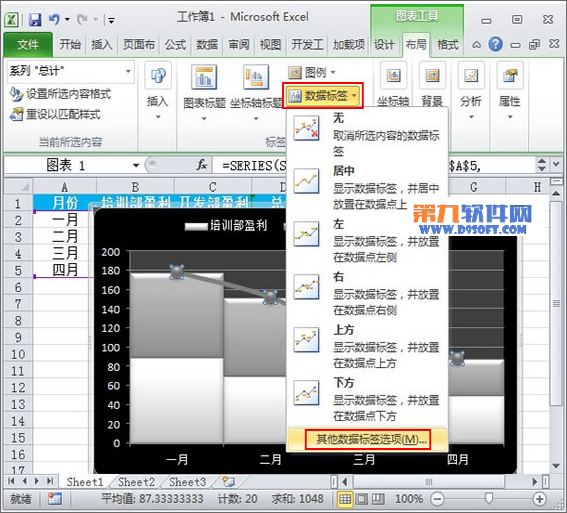Choose Right (右) data label option

click(x=367, y=294)
